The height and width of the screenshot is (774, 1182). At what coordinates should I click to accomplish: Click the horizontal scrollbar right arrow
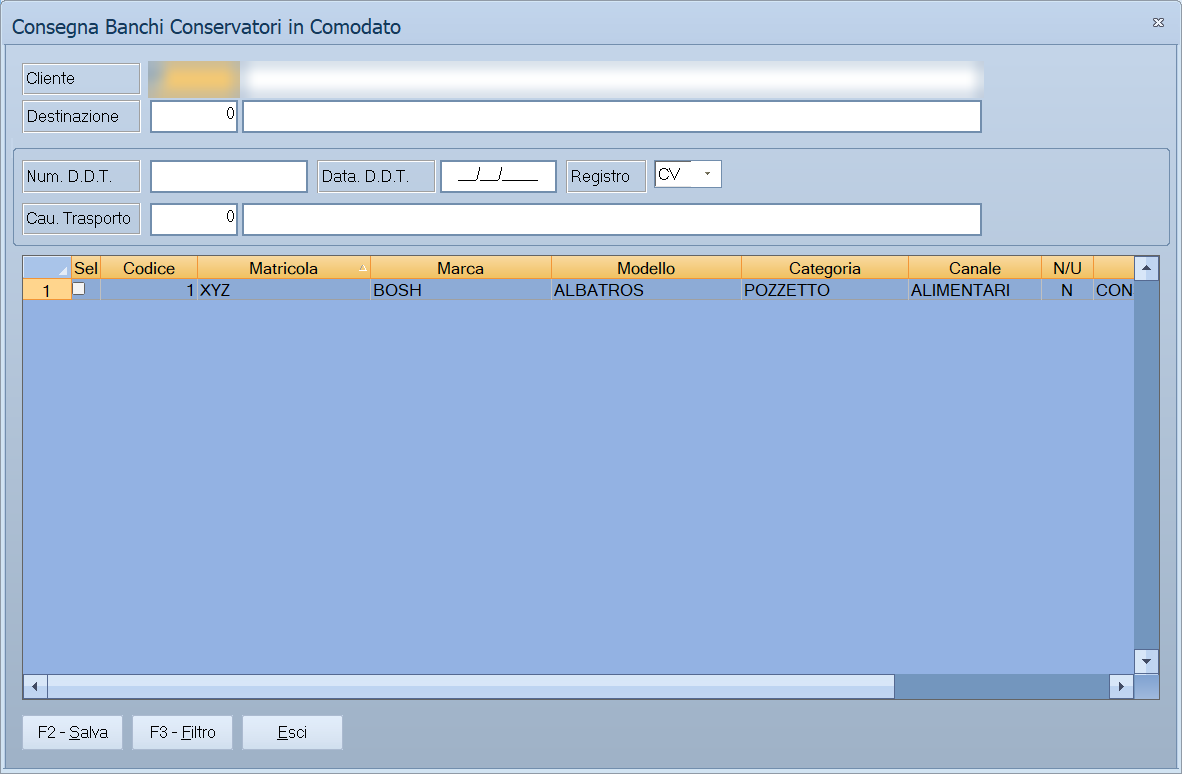coord(1121,687)
